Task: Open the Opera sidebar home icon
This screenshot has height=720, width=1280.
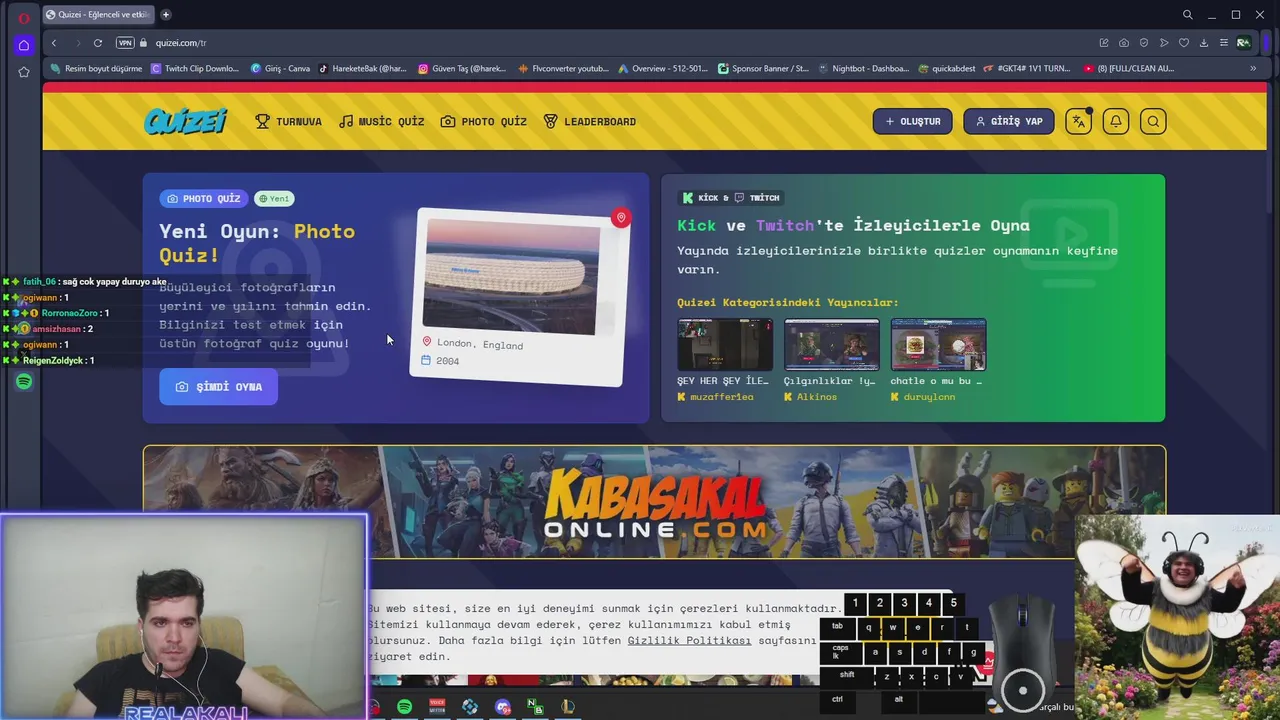Action: point(24,45)
